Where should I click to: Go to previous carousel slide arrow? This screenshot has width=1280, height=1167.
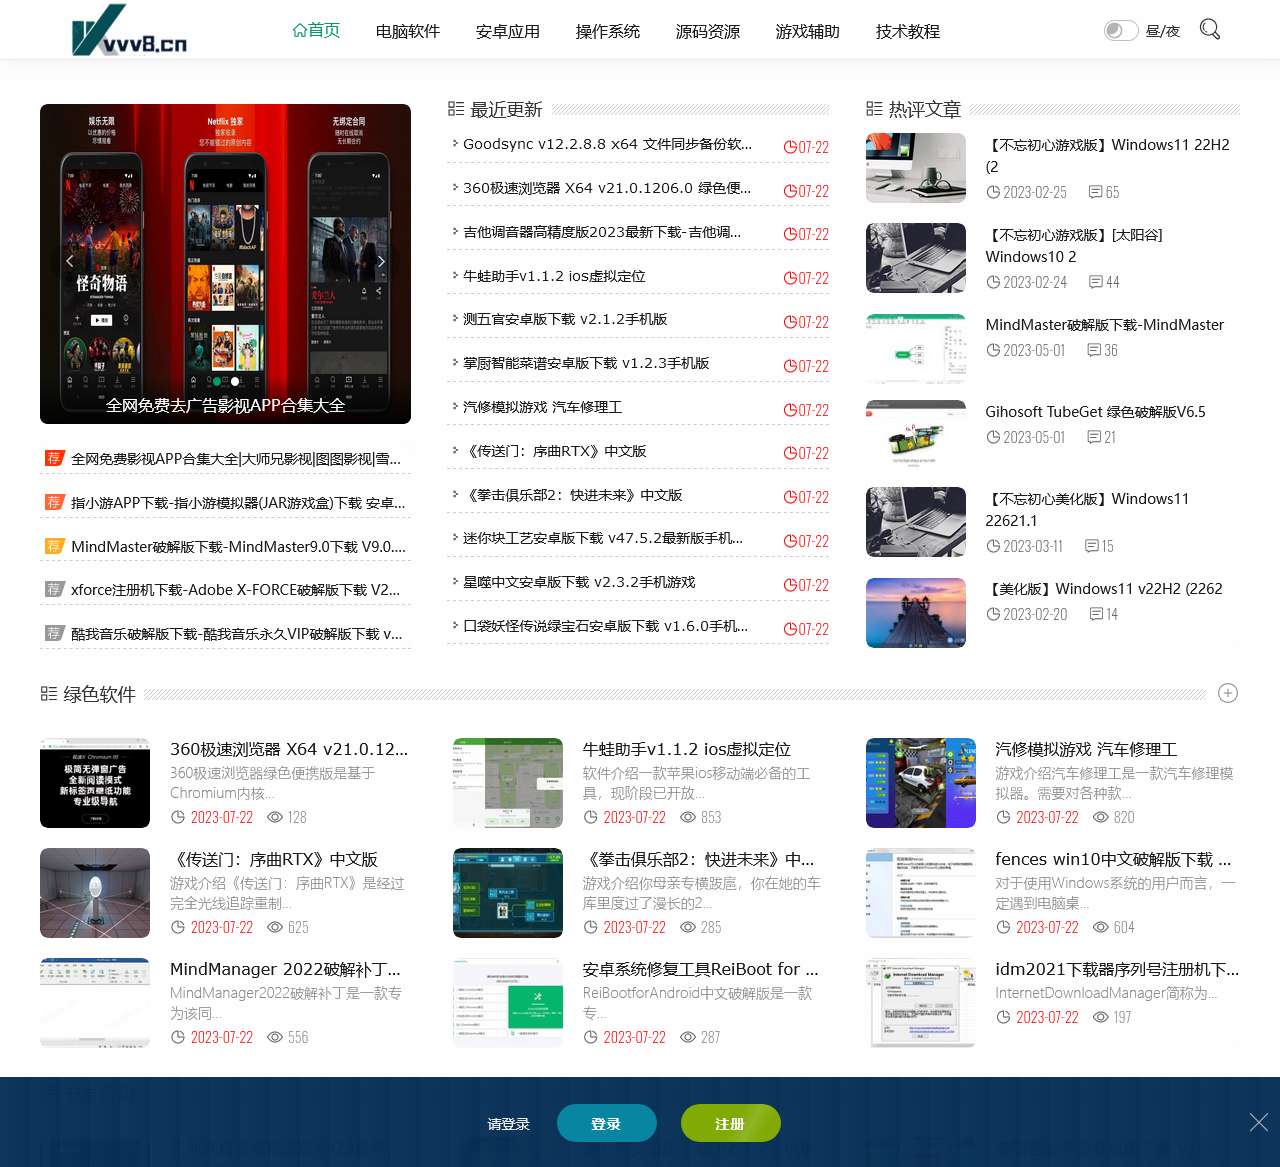click(69, 261)
